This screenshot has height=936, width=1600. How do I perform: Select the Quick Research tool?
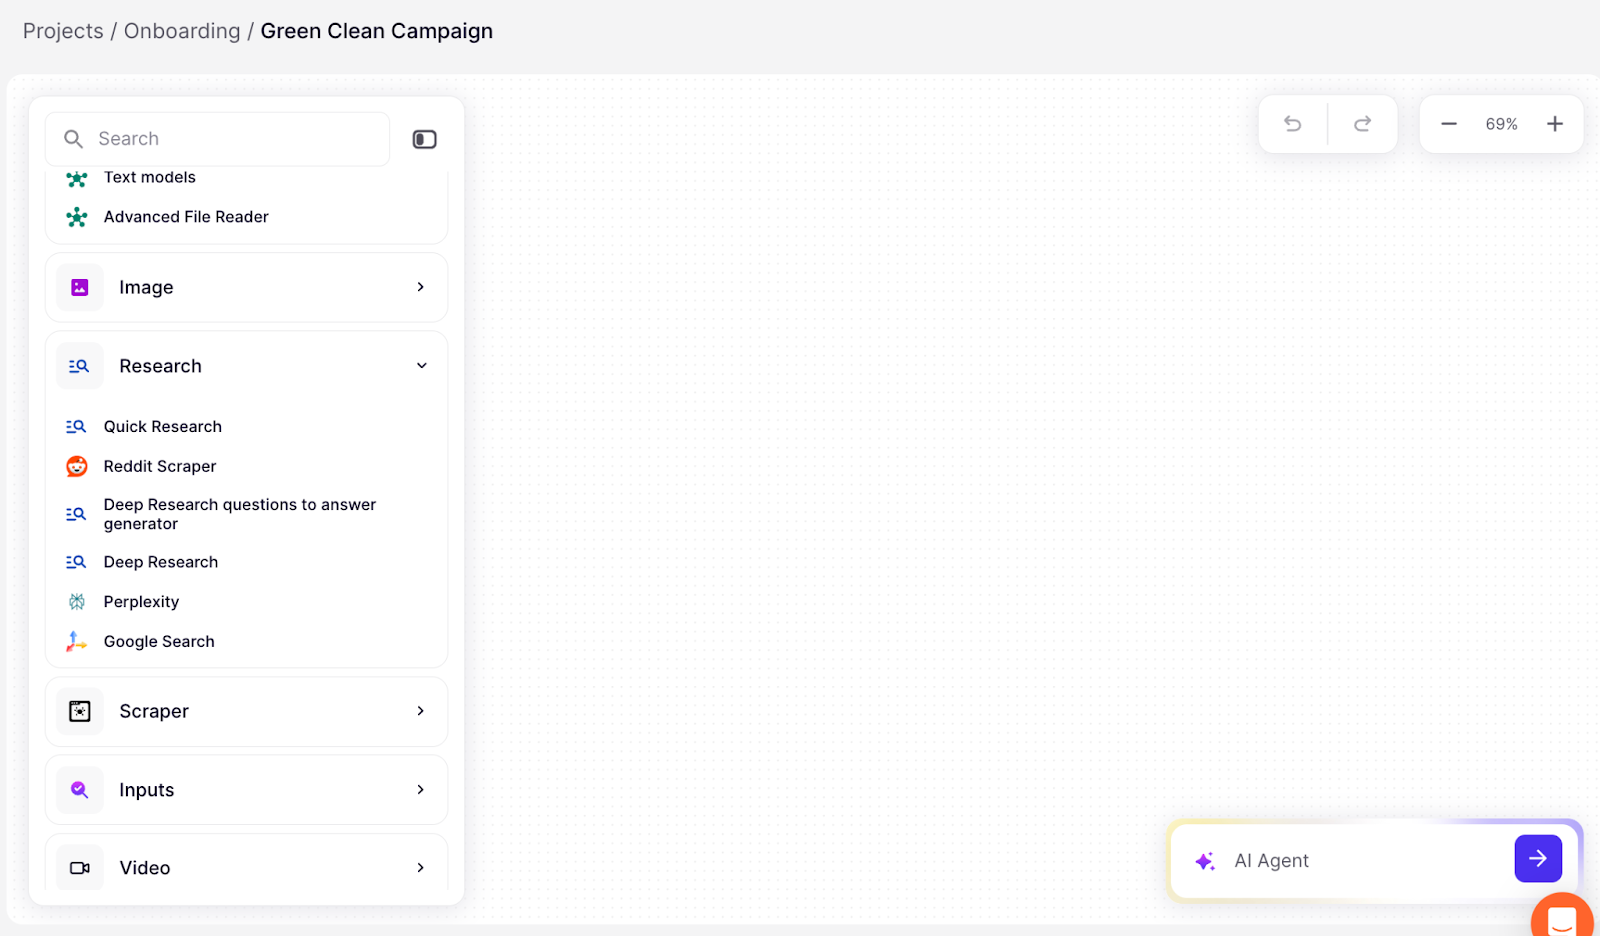pyautogui.click(x=162, y=426)
